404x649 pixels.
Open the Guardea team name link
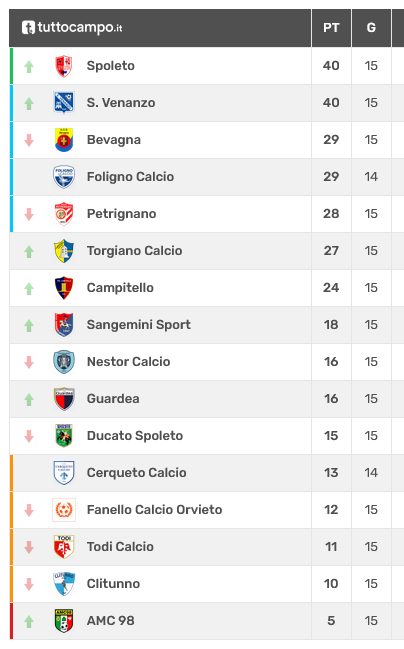113,399
